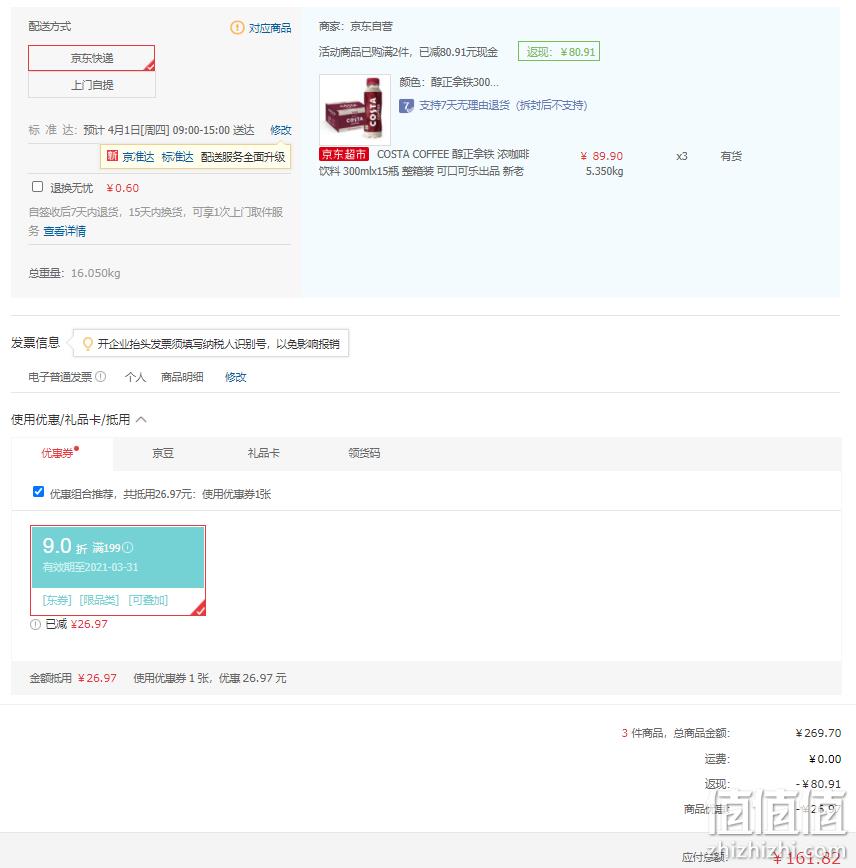Screen dimensions: 856x868
Task: Click the info icon beside 满199 on coupon
Action: coord(128,547)
